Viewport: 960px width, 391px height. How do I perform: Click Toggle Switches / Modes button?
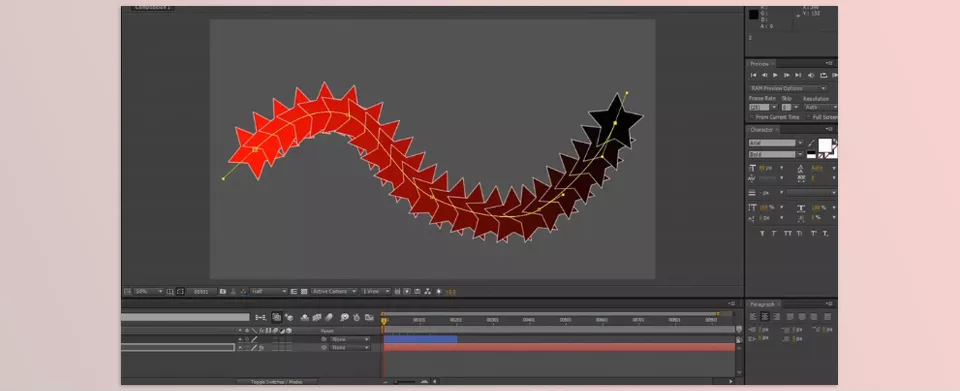(x=277, y=382)
